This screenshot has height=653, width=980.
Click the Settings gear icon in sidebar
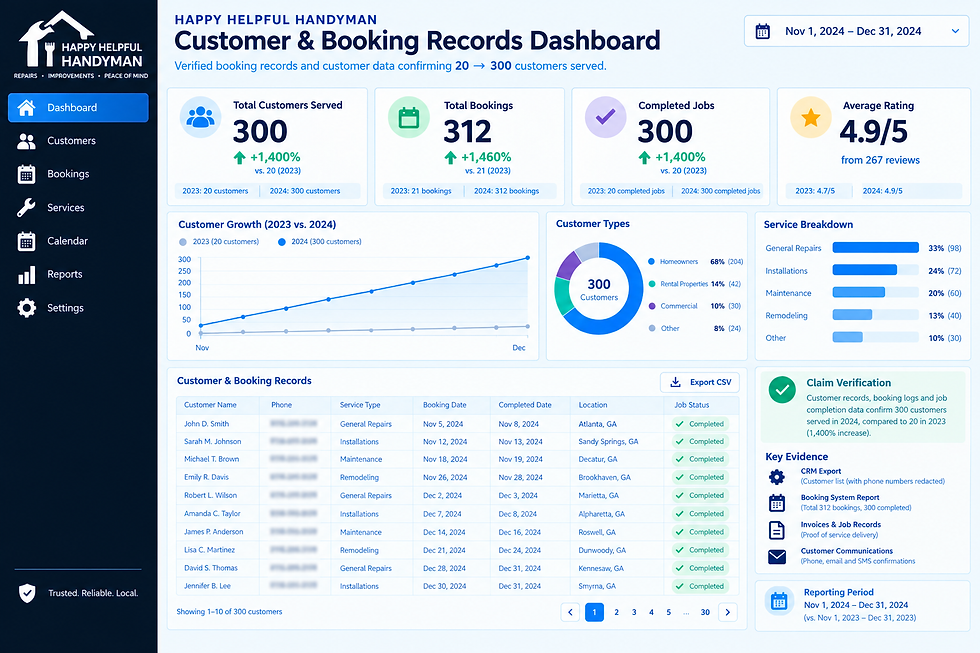[26, 308]
